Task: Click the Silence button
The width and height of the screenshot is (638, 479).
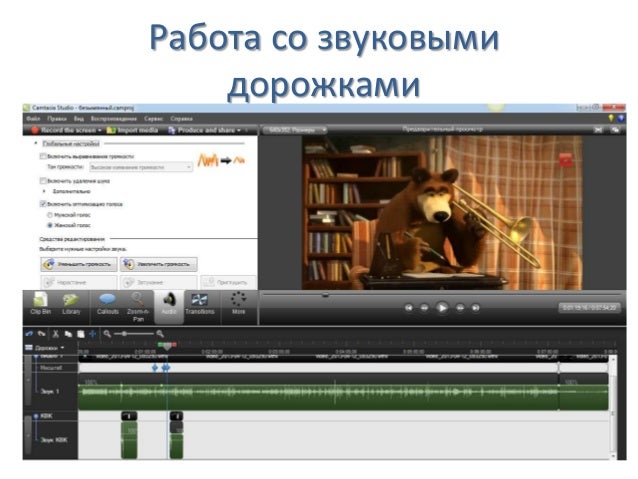Action: point(228,282)
